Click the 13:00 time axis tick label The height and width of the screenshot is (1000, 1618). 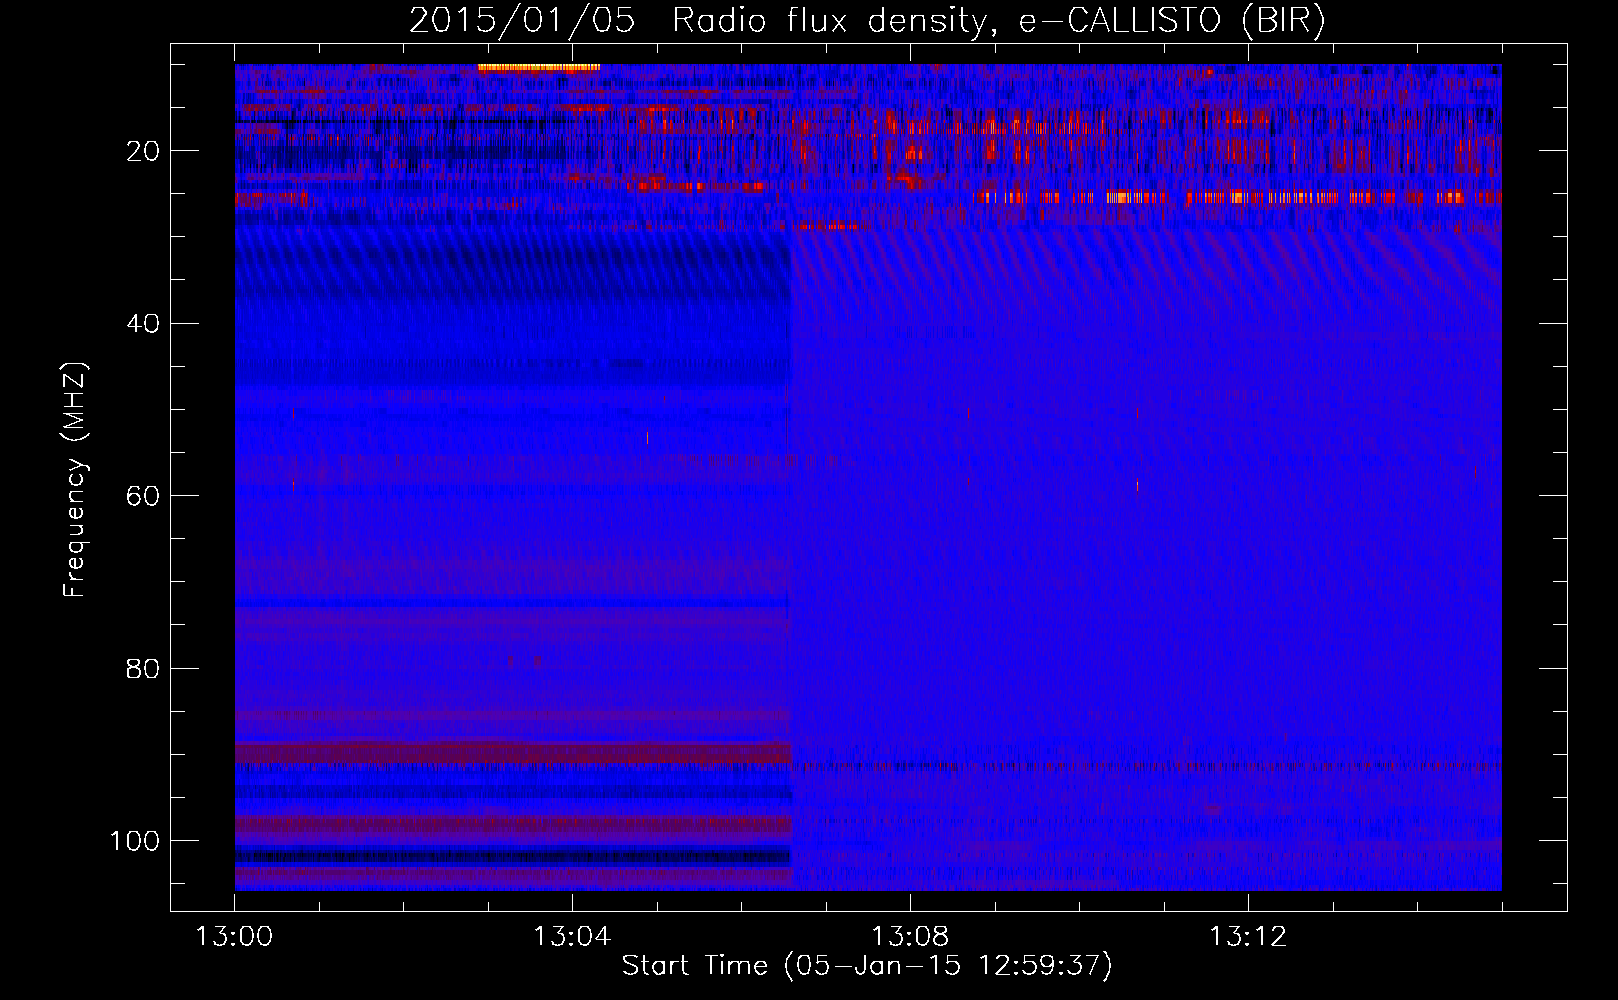tap(234, 937)
